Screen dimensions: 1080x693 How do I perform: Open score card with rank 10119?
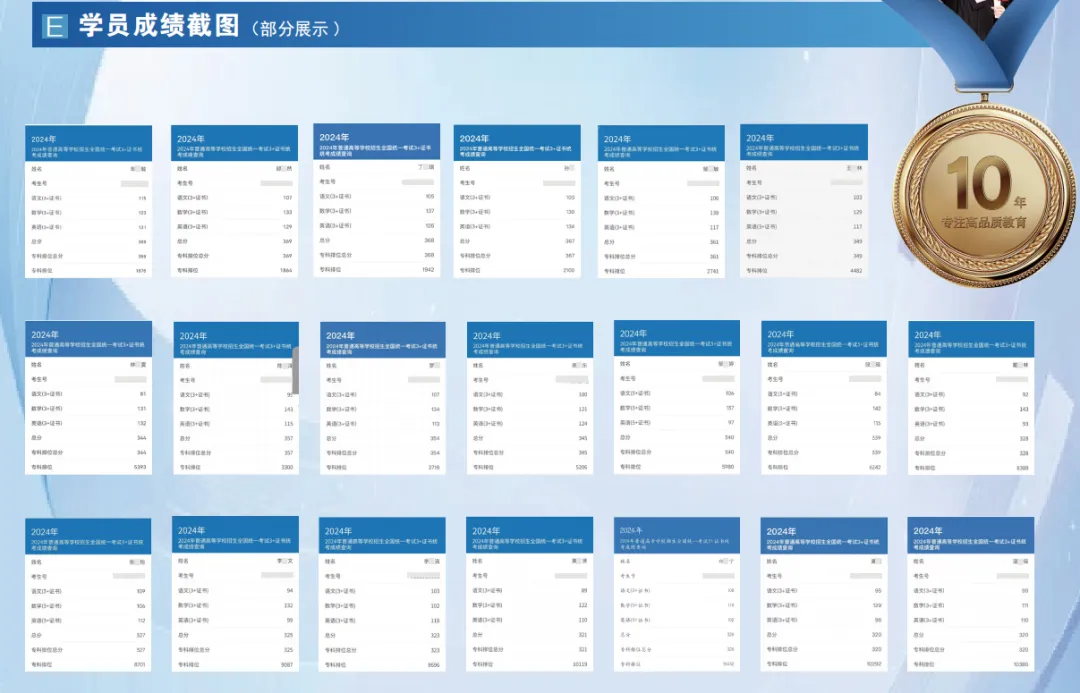point(530,594)
